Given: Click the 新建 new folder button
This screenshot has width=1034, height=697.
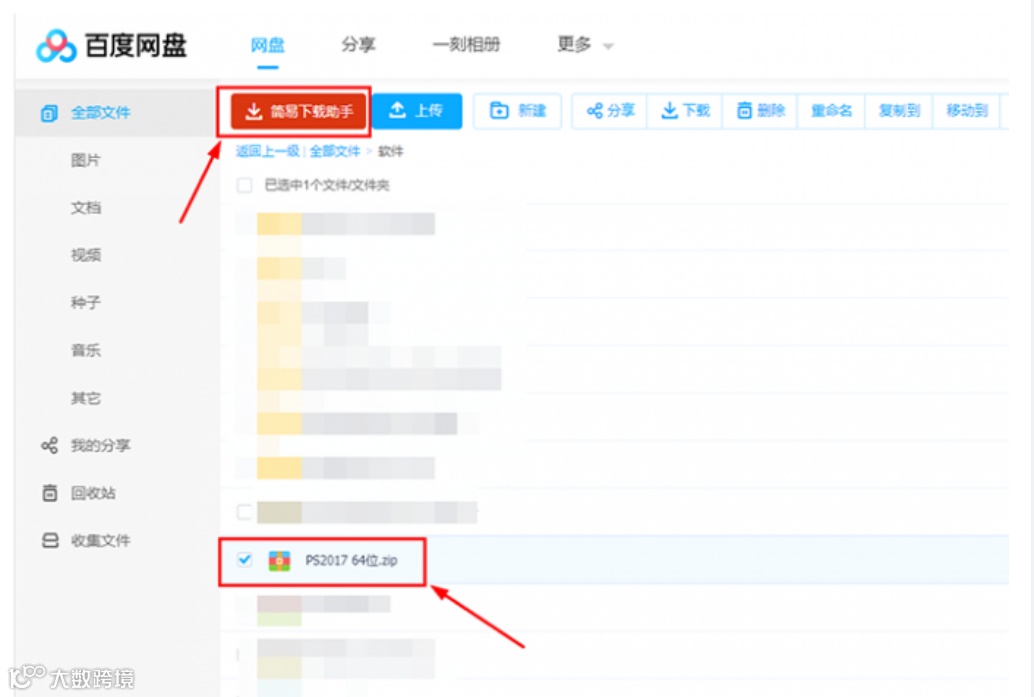Looking at the screenshot, I should [518, 111].
